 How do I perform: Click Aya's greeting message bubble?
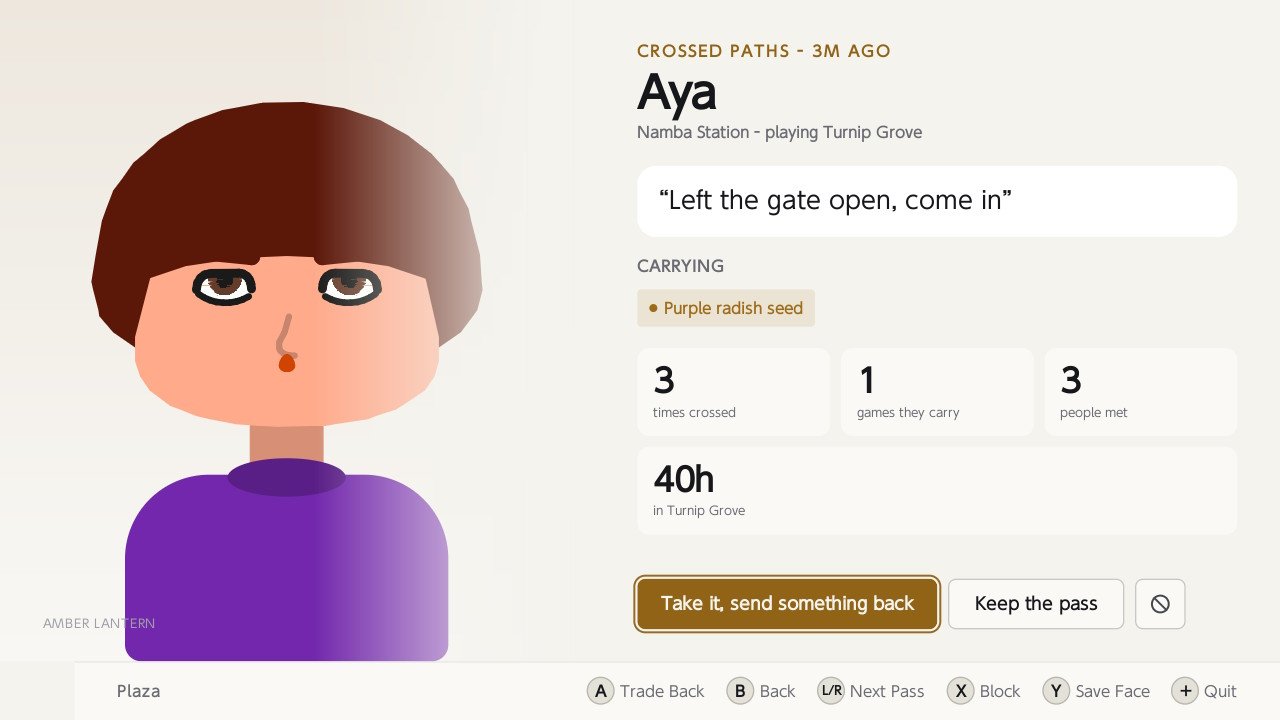click(937, 201)
